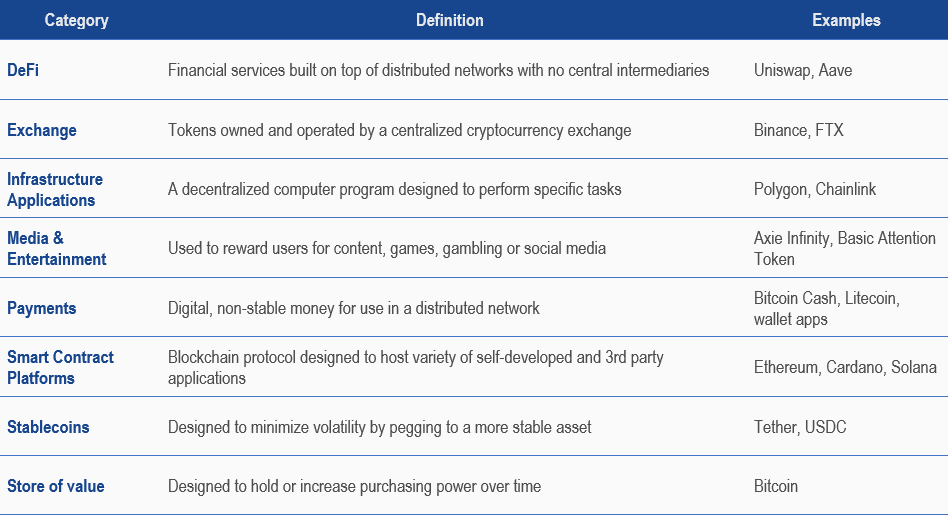Click the Exchange definition about centralized tokens
This screenshot has width=948, height=517.
[x=399, y=130]
